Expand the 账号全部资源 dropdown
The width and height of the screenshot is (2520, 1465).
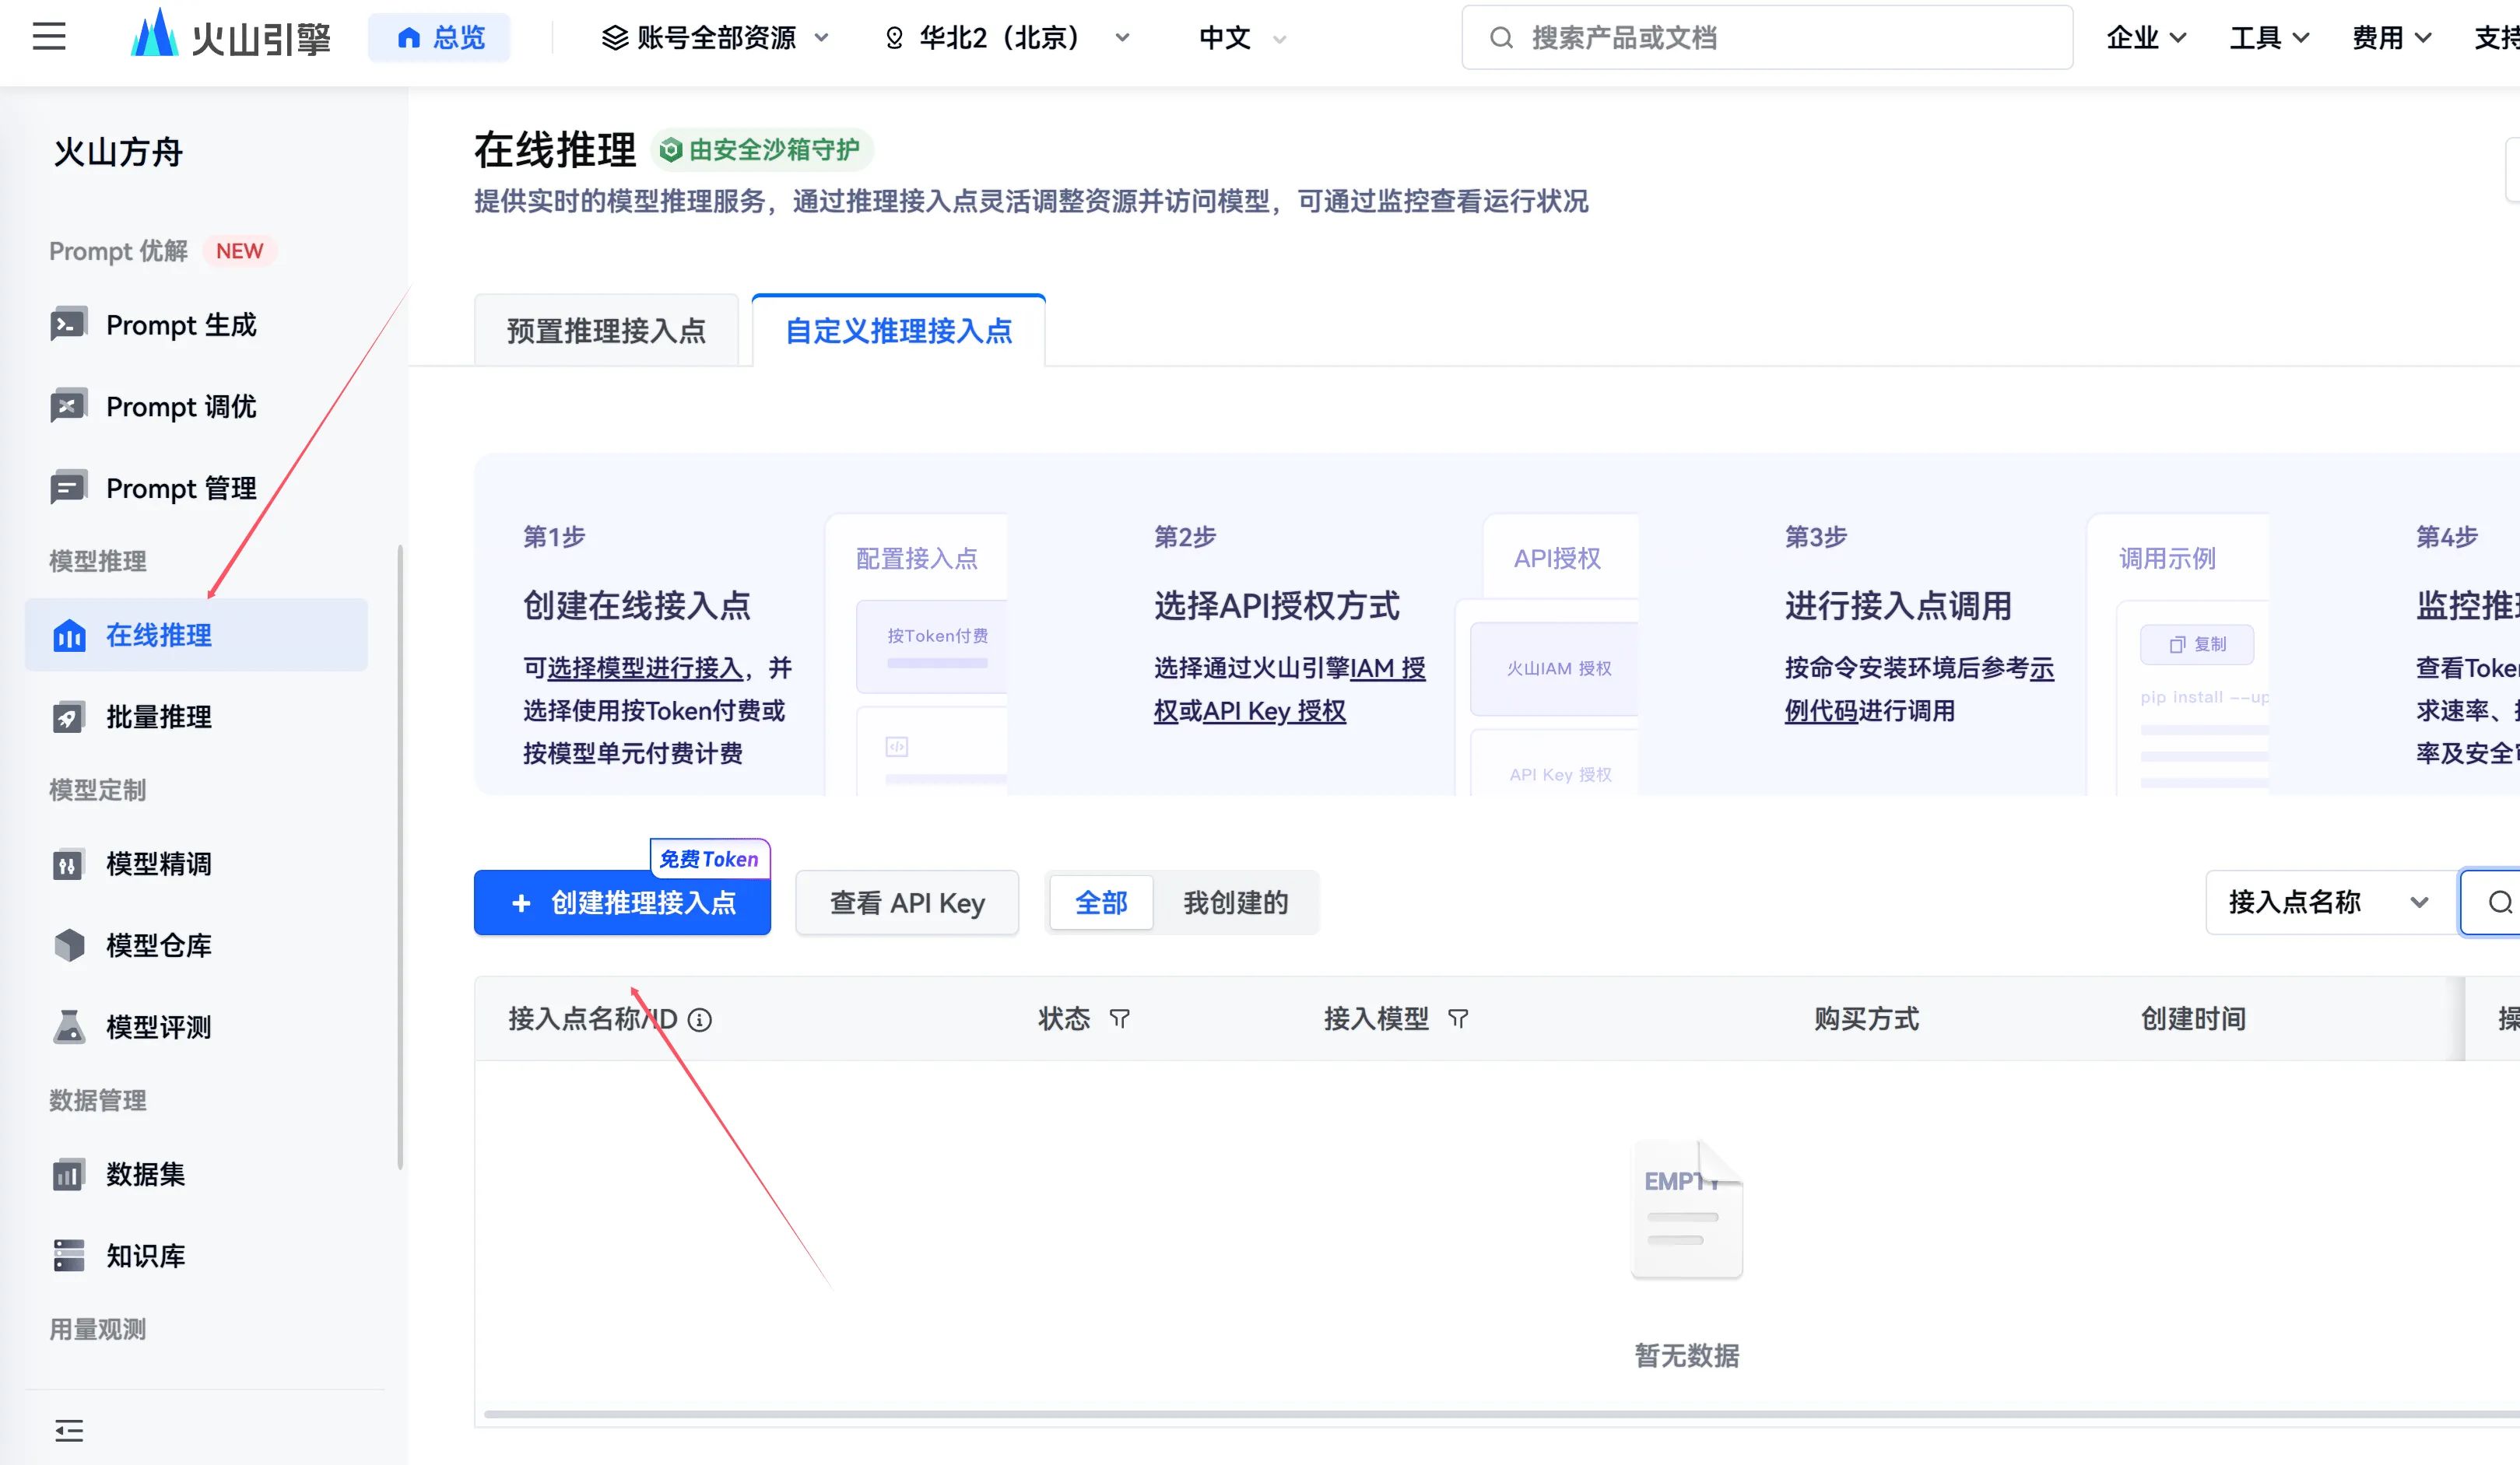pyautogui.click(x=716, y=38)
